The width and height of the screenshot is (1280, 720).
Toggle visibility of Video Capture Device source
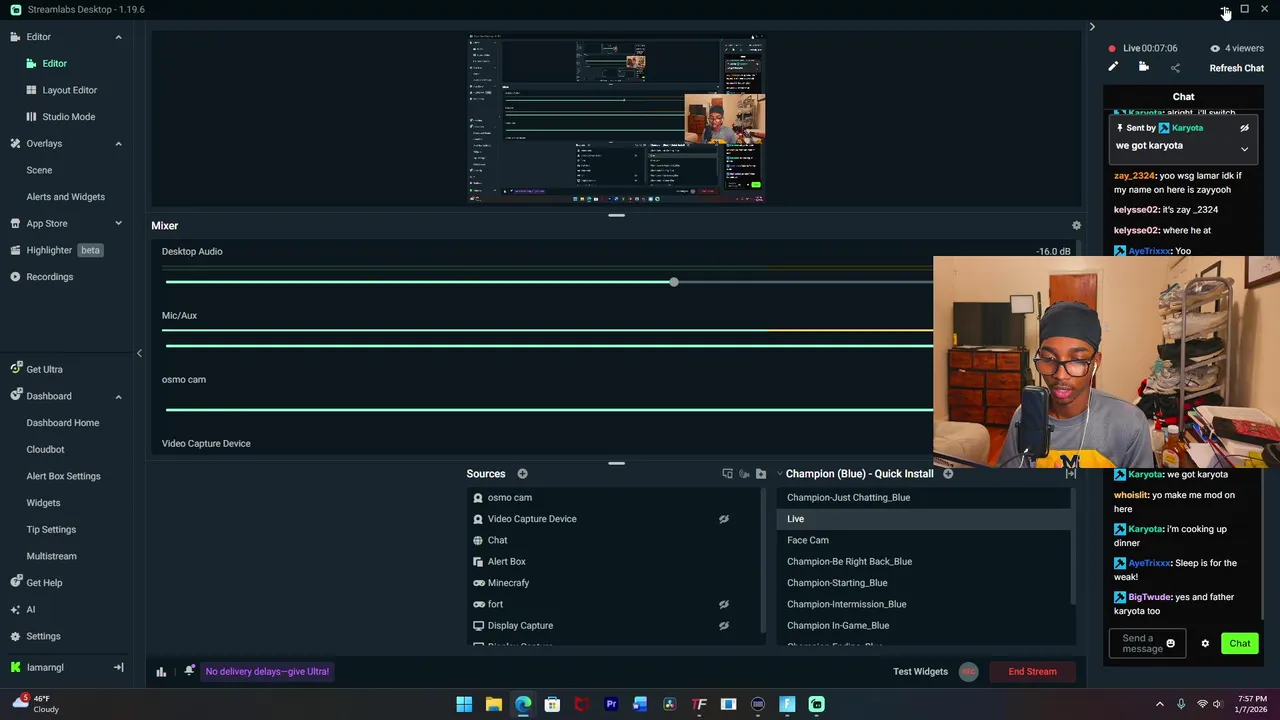point(724,519)
